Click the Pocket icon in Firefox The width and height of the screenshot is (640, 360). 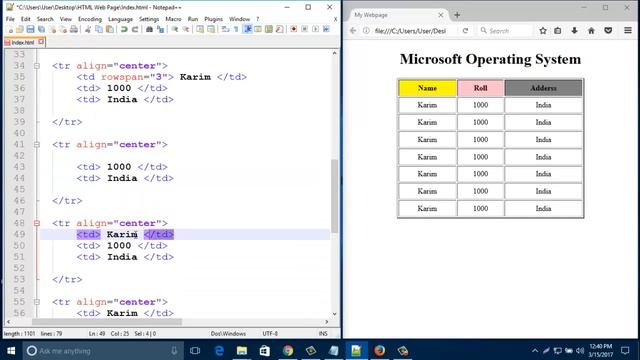(x=608, y=31)
